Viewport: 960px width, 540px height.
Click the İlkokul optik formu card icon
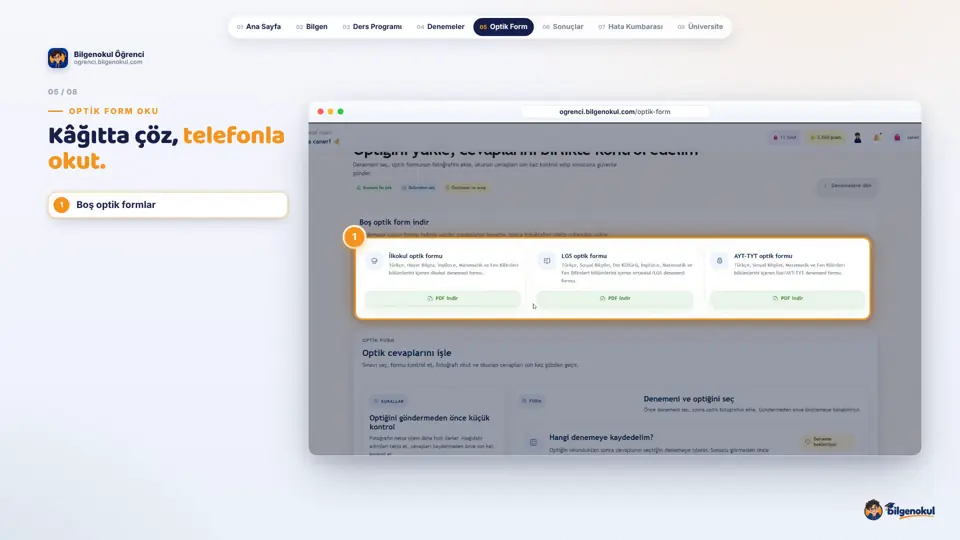coord(374,261)
